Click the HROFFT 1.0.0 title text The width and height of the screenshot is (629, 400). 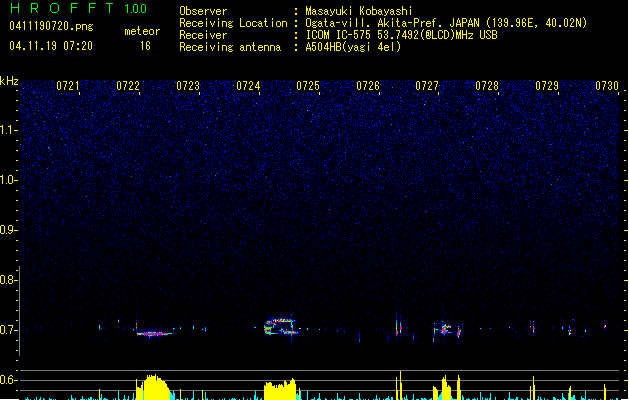pyautogui.click(x=78, y=8)
